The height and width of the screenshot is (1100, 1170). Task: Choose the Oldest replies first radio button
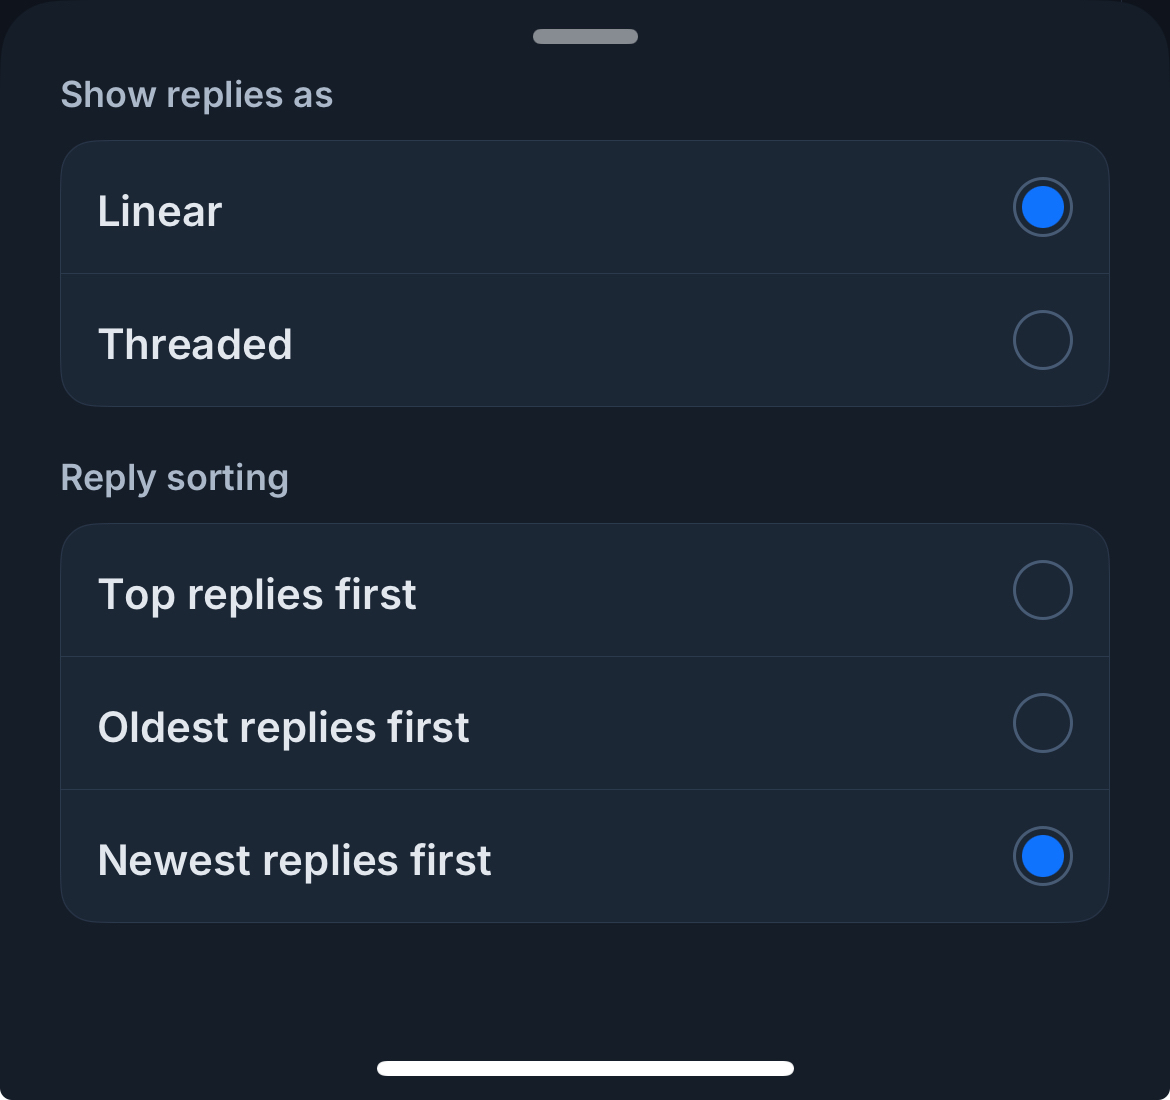(1042, 724)
